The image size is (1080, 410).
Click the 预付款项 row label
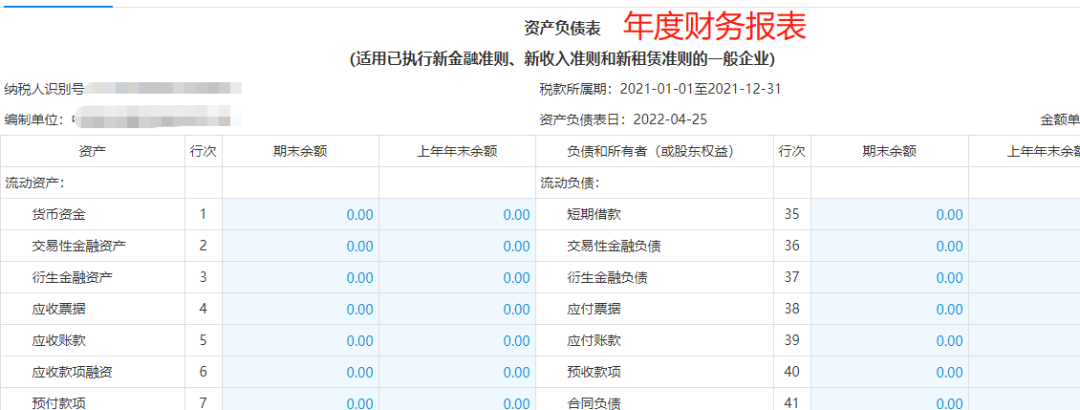coord(59,402)
